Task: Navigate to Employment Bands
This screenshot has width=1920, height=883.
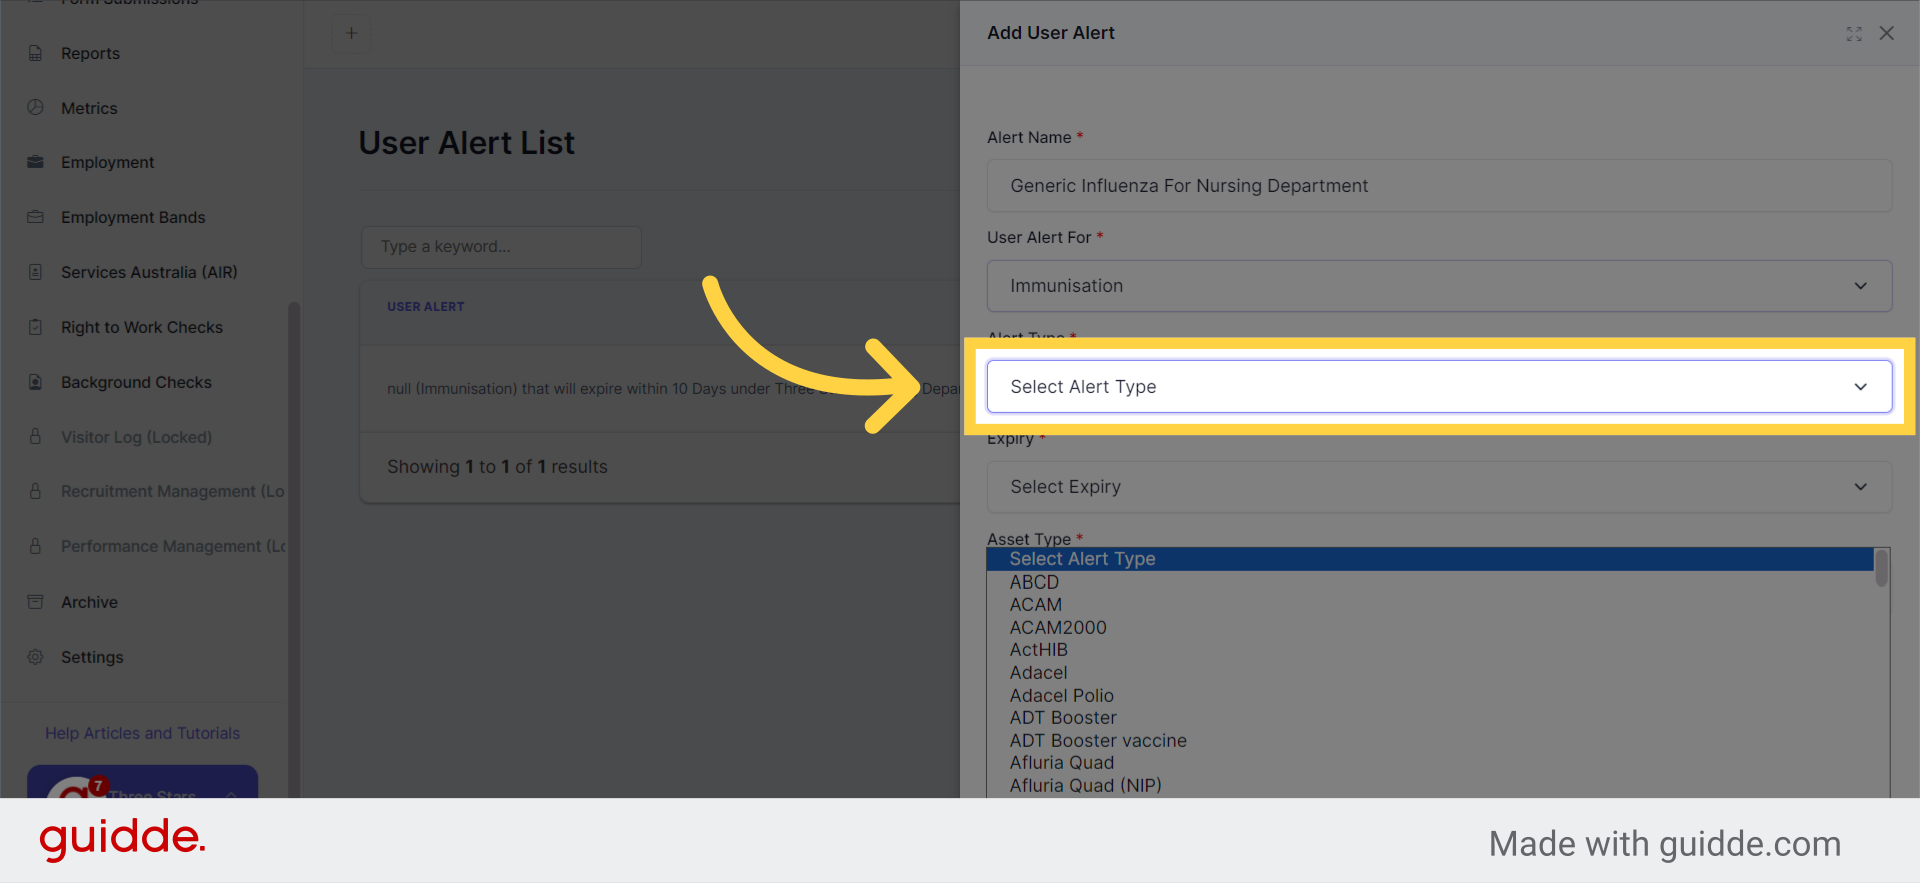Action: tap(133, 217)
